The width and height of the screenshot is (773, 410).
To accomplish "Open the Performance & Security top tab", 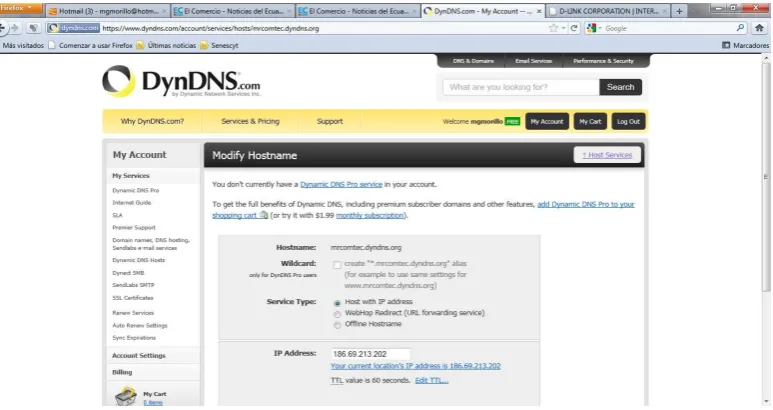I will tap(603, 61).
